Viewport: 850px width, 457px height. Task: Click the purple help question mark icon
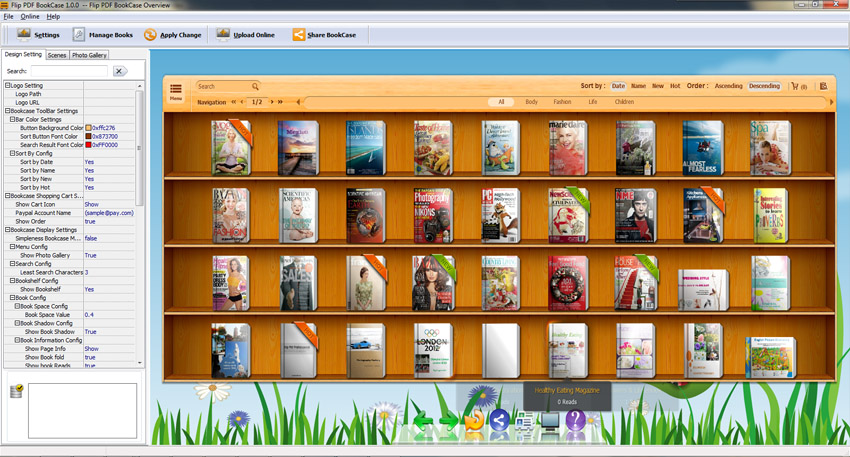tap(575, 422)
